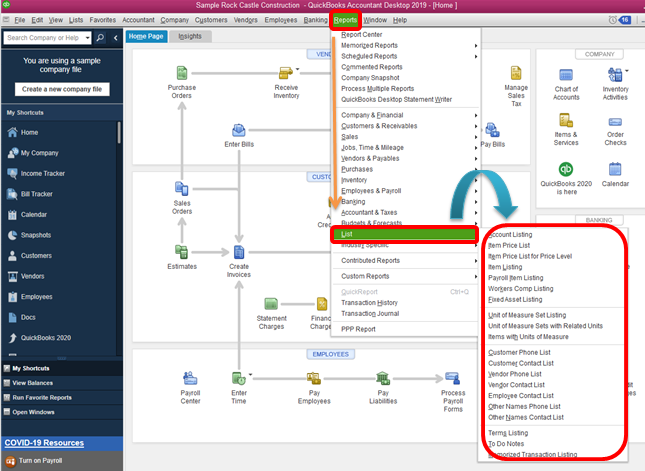Select Terms Listing report
645x471 pixels.
tap(508, 433)
